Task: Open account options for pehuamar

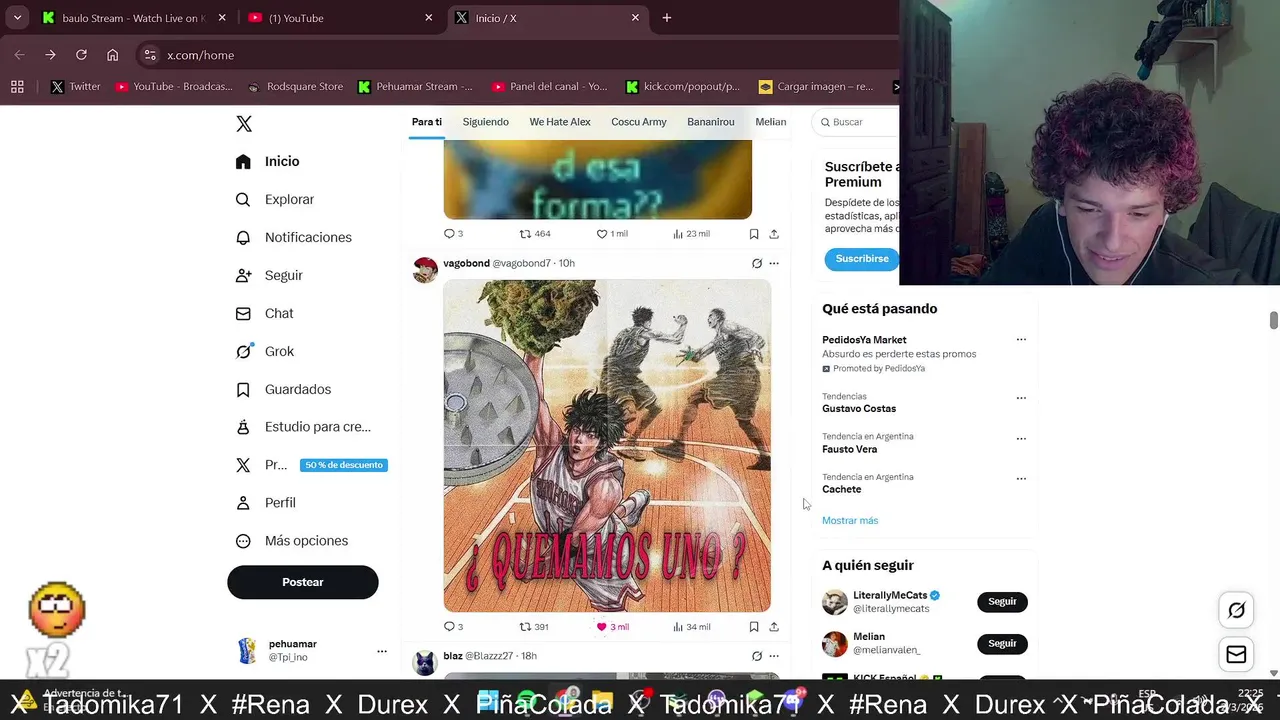Action: [381, 651]
